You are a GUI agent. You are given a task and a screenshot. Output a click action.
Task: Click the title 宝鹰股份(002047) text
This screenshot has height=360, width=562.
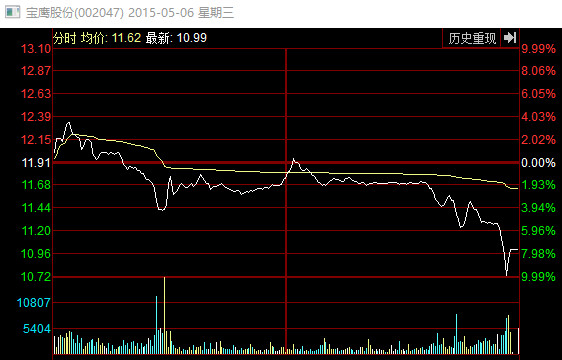pos(75,13)
